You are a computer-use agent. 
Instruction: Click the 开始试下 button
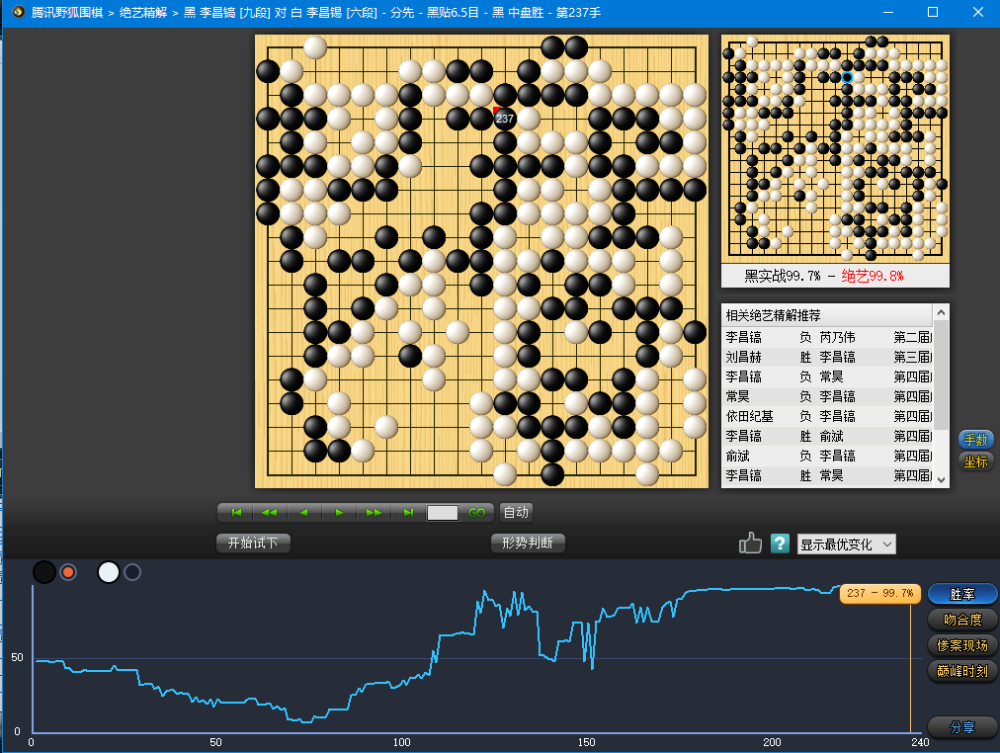pyautogui.click(x=253, y=543)
